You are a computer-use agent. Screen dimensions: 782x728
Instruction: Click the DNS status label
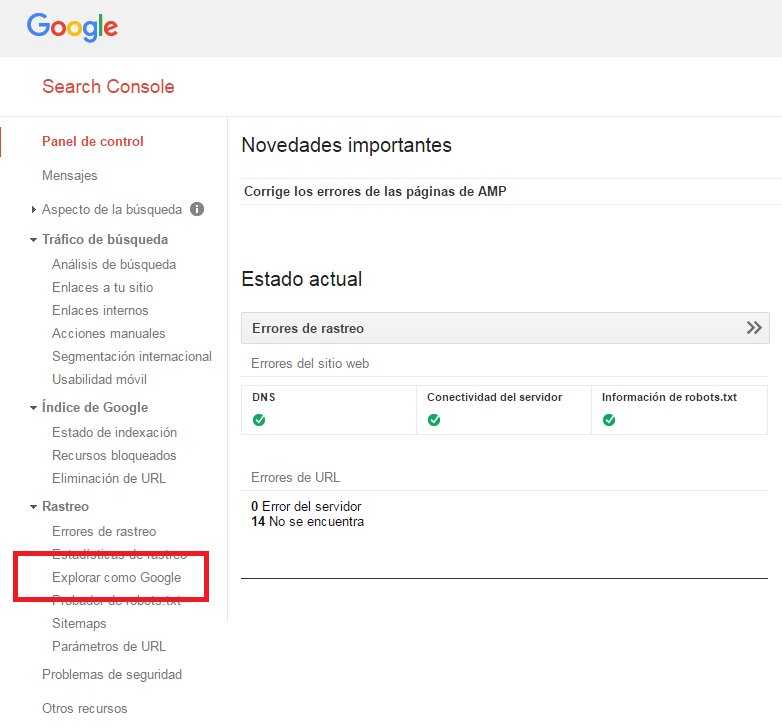pyautogui.click(x=263, y=397)
